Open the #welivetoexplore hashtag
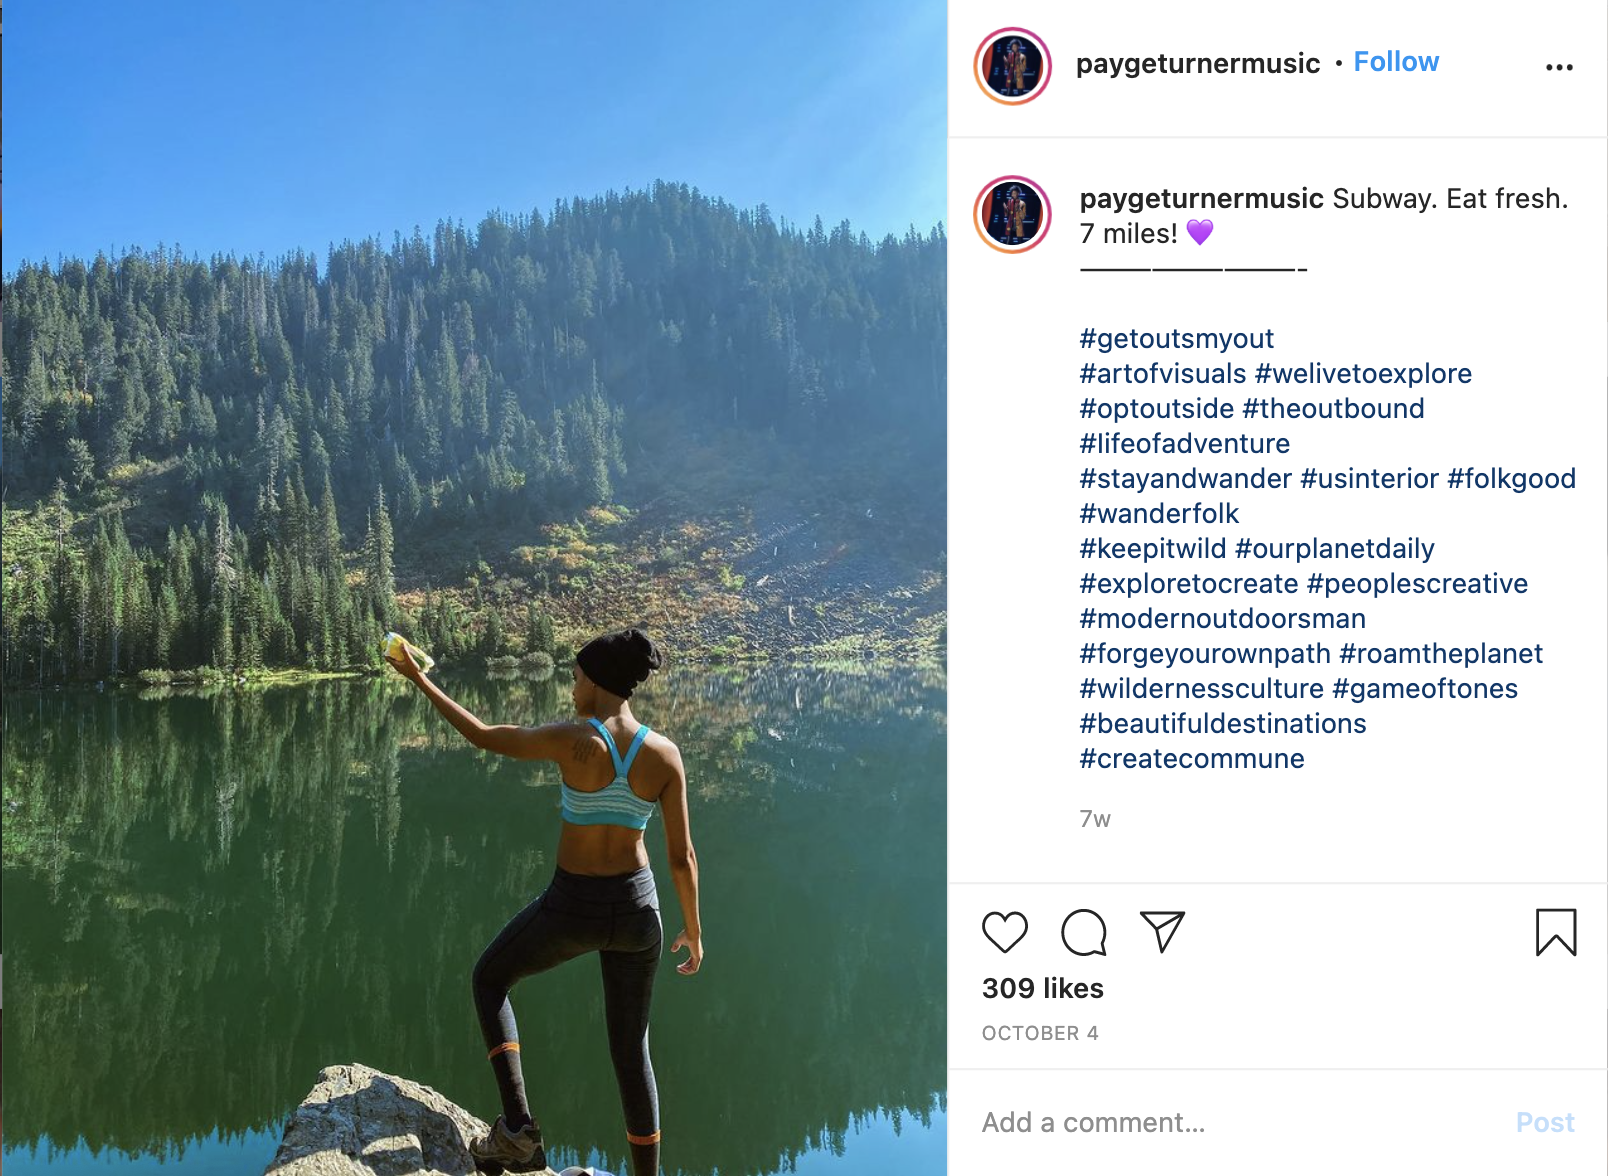 pyautogui.click(x=1363, y=374)
